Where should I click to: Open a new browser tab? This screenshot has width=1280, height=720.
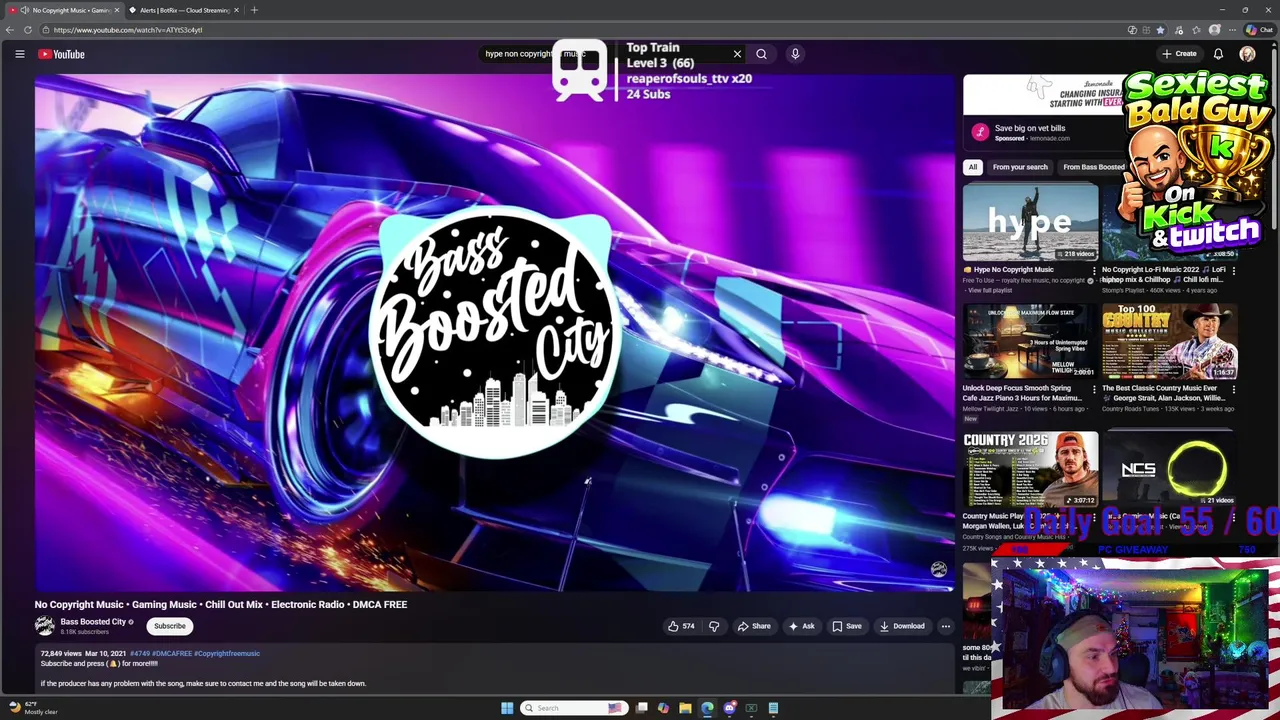click(254, 10)
